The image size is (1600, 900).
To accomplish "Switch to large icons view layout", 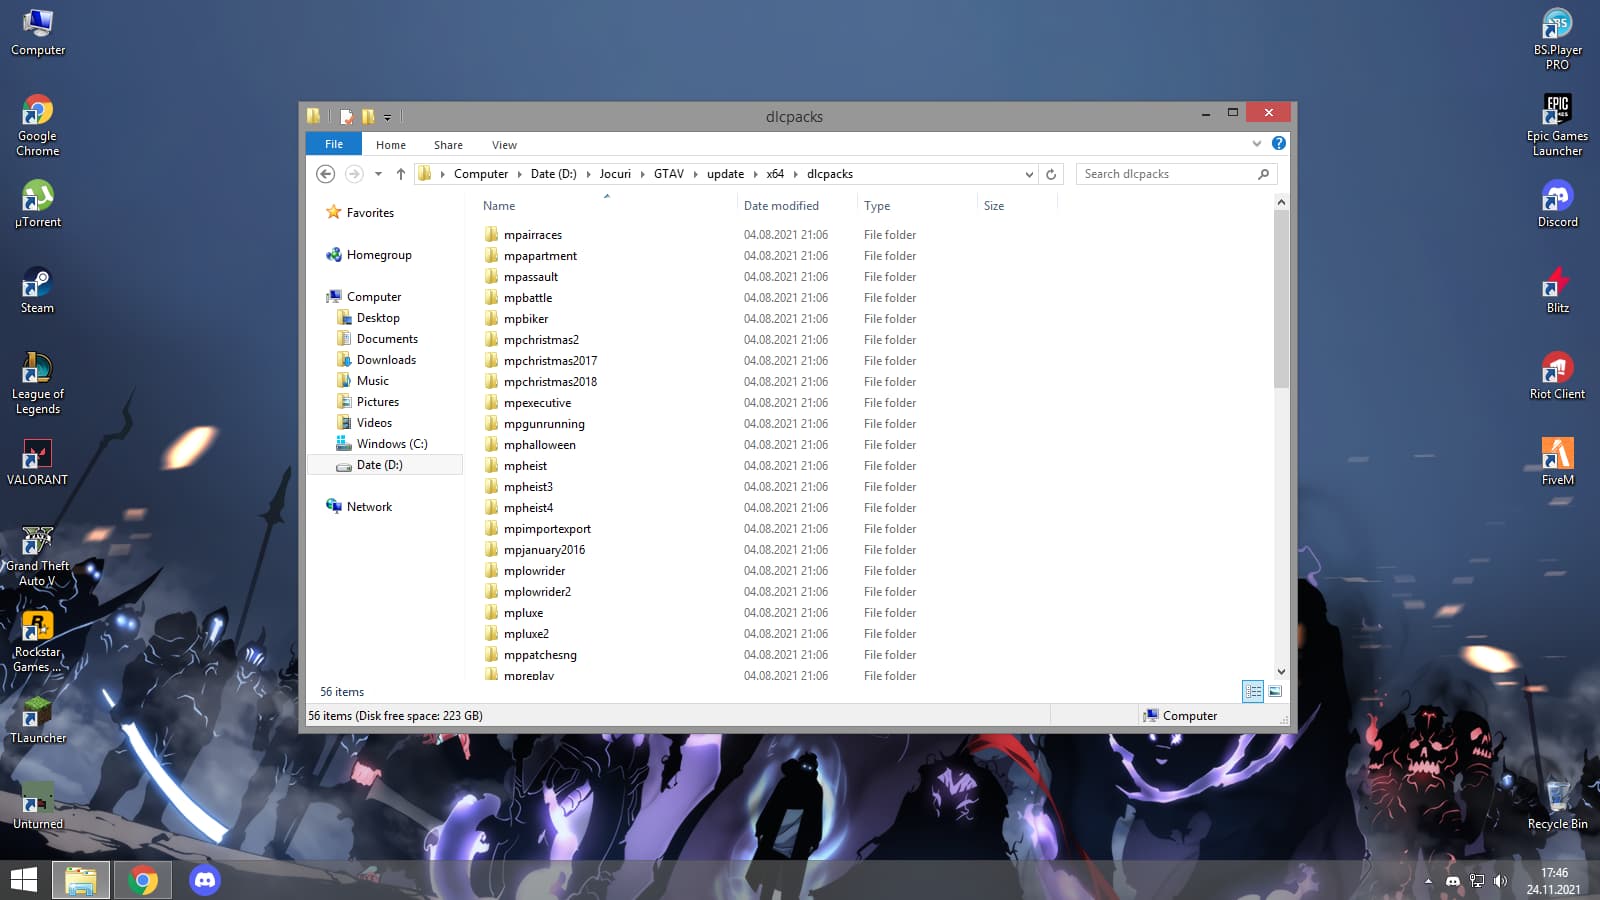I will coord(1275,691).
